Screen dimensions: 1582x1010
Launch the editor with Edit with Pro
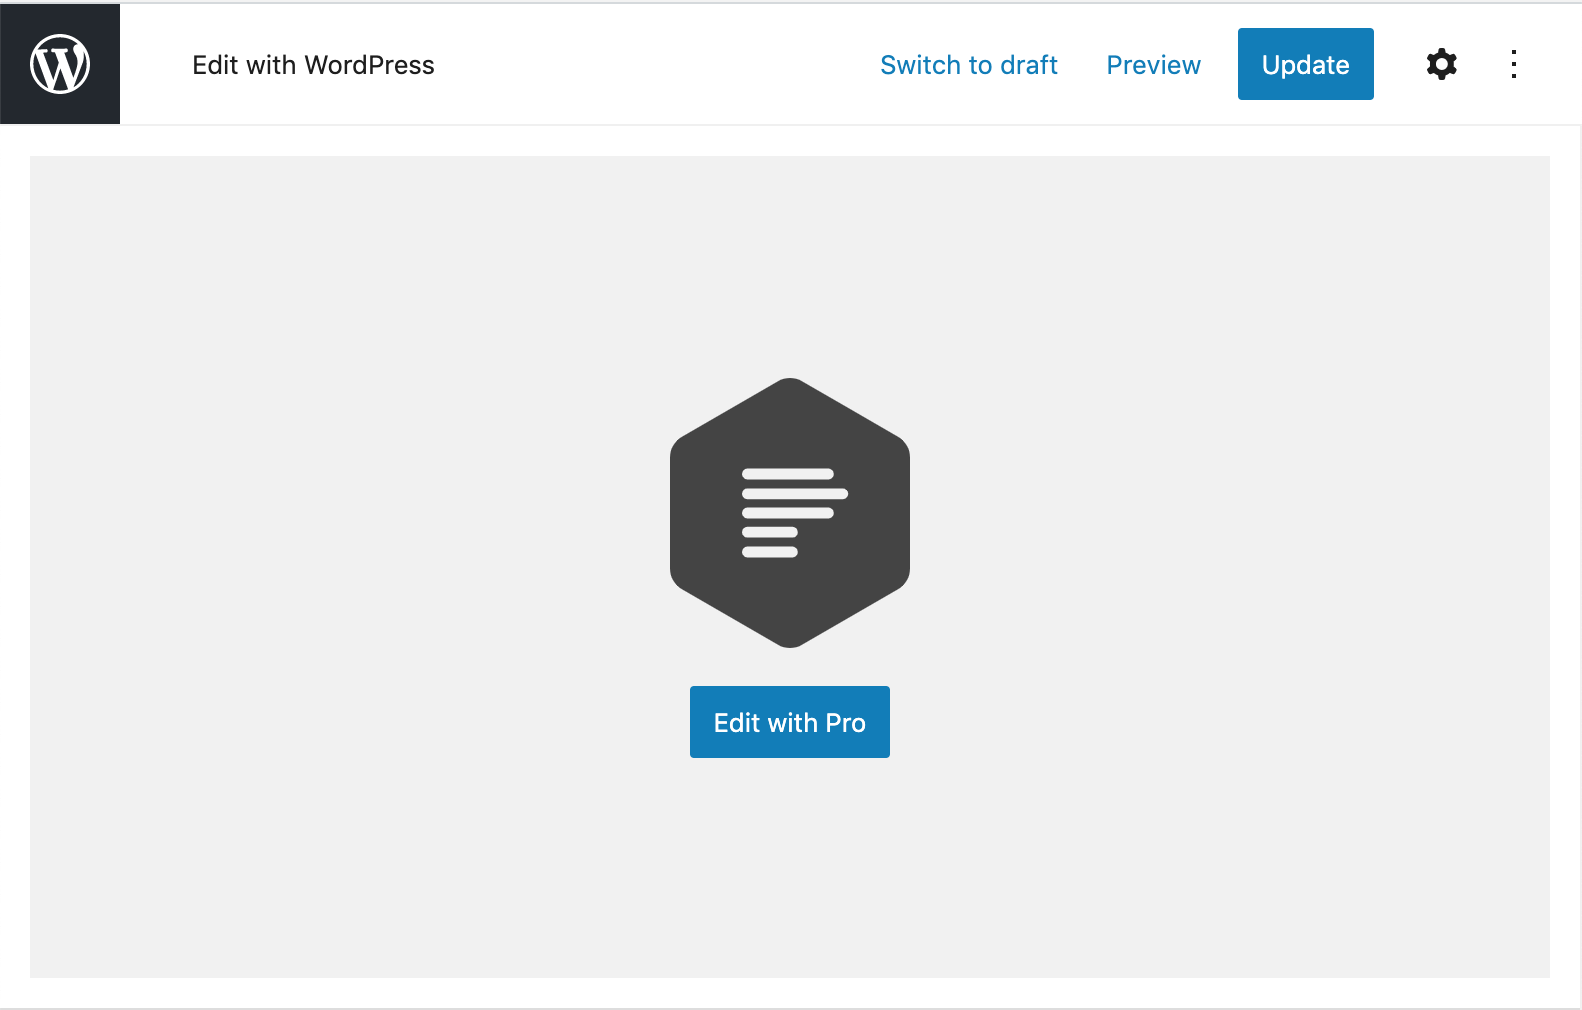point(790,722)
